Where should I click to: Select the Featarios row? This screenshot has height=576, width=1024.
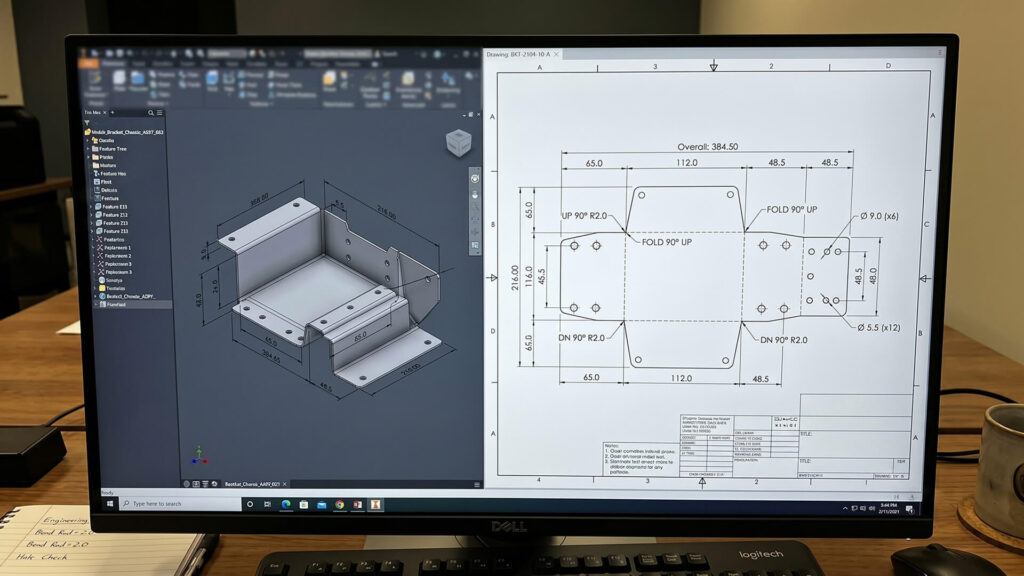tap(110, 240)
